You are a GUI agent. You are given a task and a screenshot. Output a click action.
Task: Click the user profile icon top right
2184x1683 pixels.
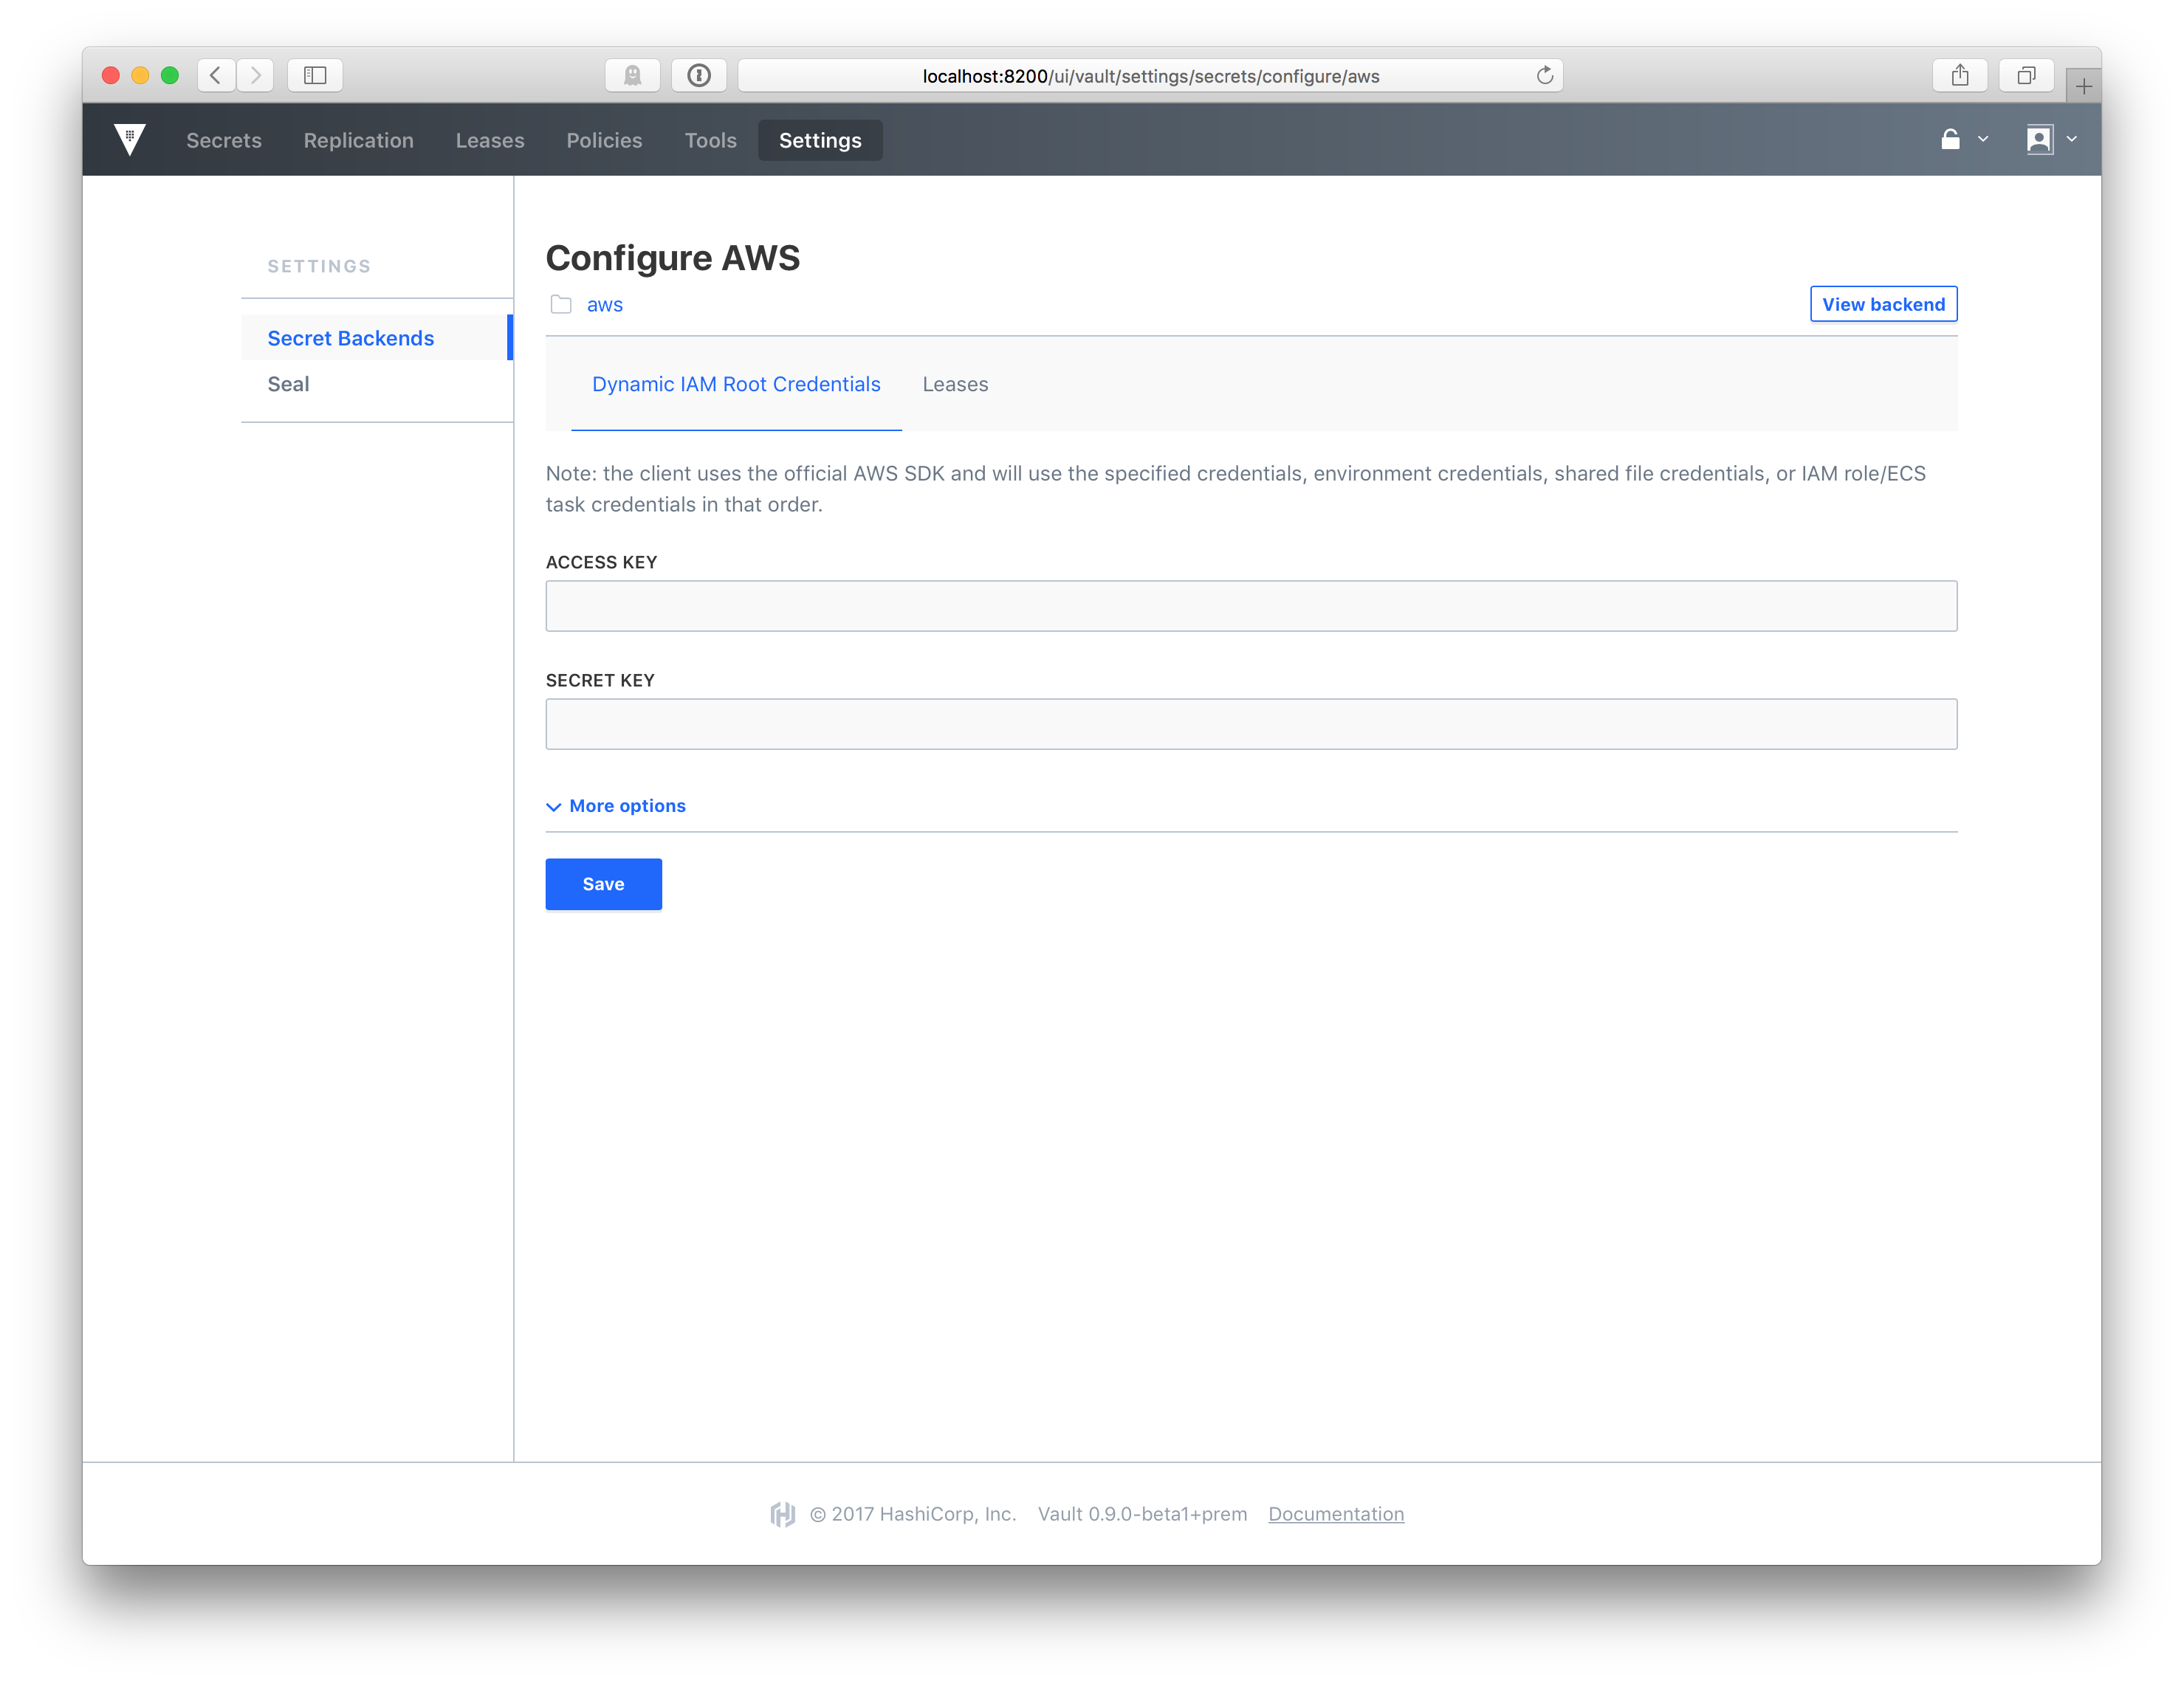click(x=2039, y=140)
